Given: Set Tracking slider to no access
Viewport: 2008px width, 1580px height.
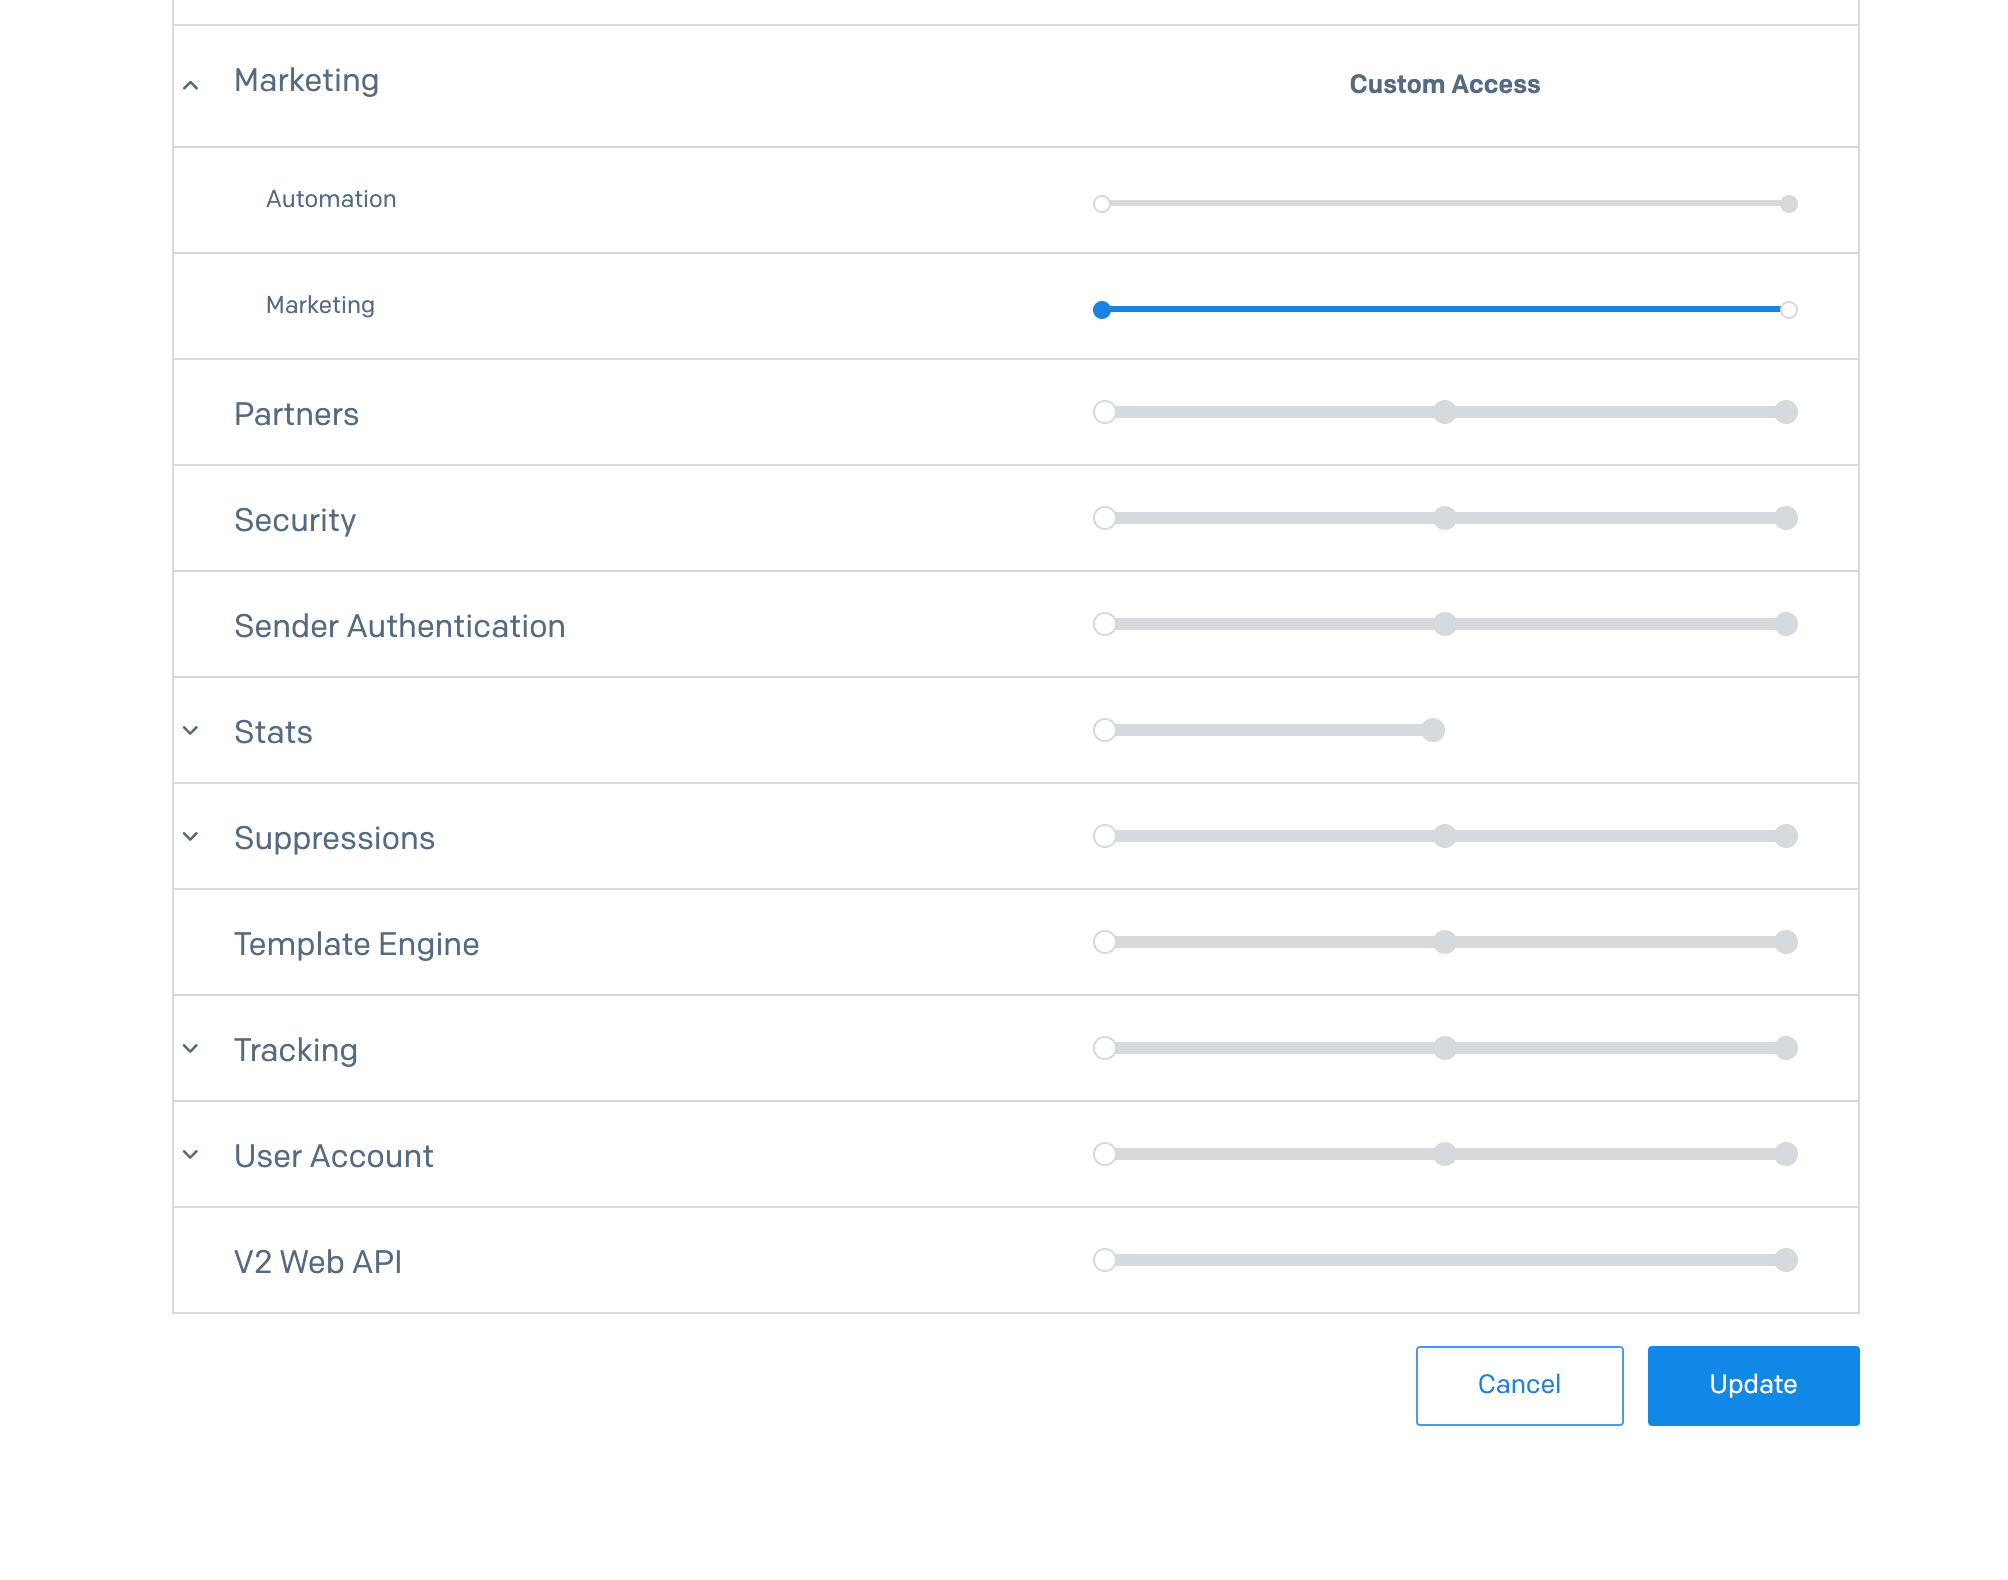Looking at the screenshot, I should 1104,1048.
